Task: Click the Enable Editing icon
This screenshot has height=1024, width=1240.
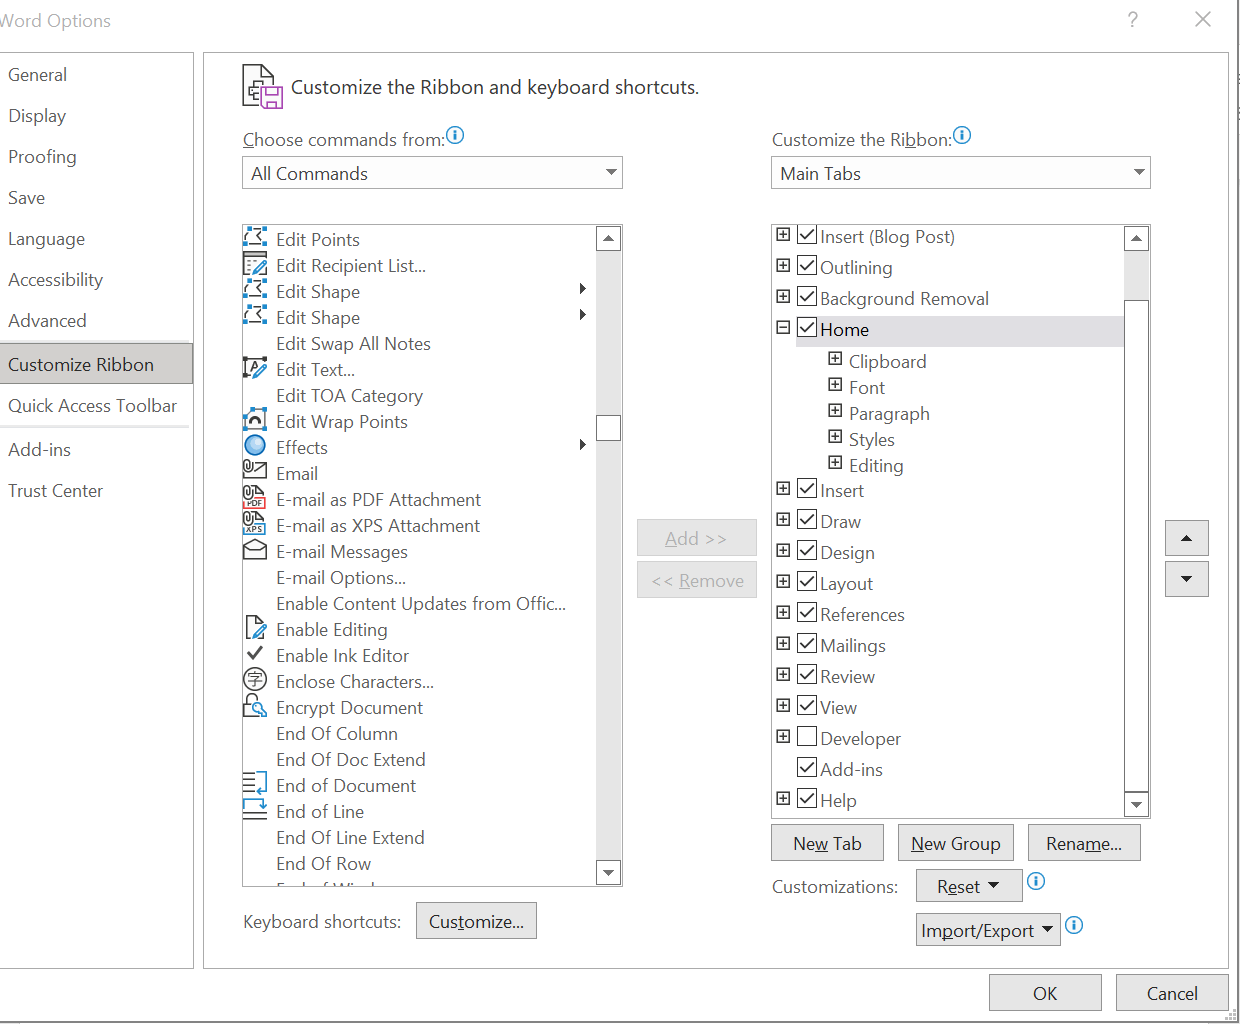Action: click(x=255, y=628)
